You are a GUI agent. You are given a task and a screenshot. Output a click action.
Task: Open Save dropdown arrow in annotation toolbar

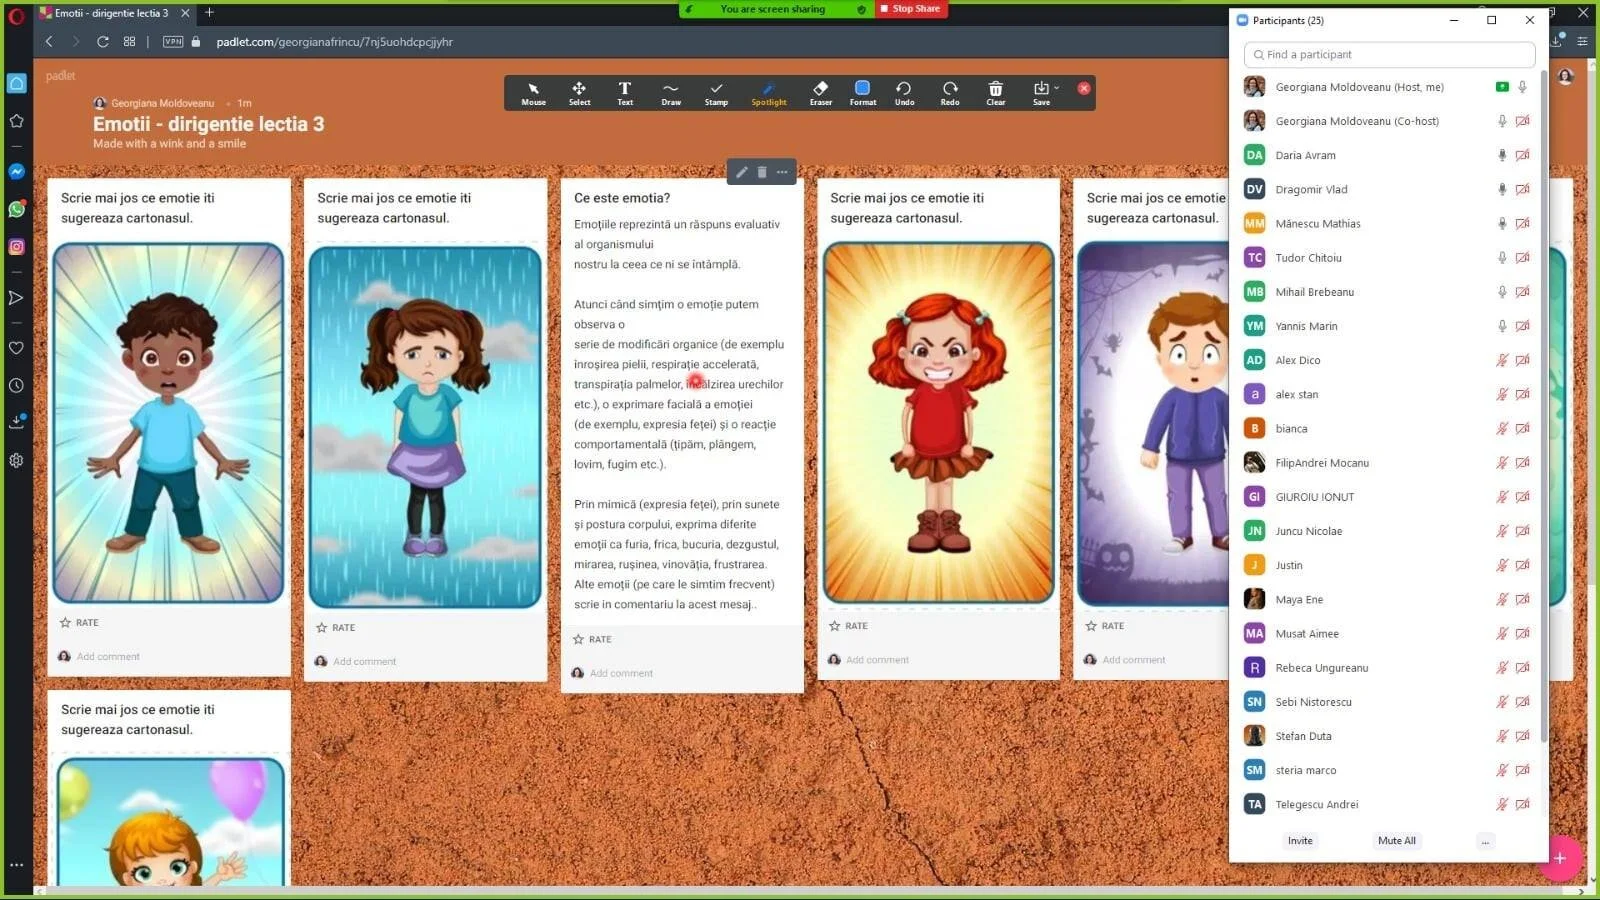point(1057,88)
